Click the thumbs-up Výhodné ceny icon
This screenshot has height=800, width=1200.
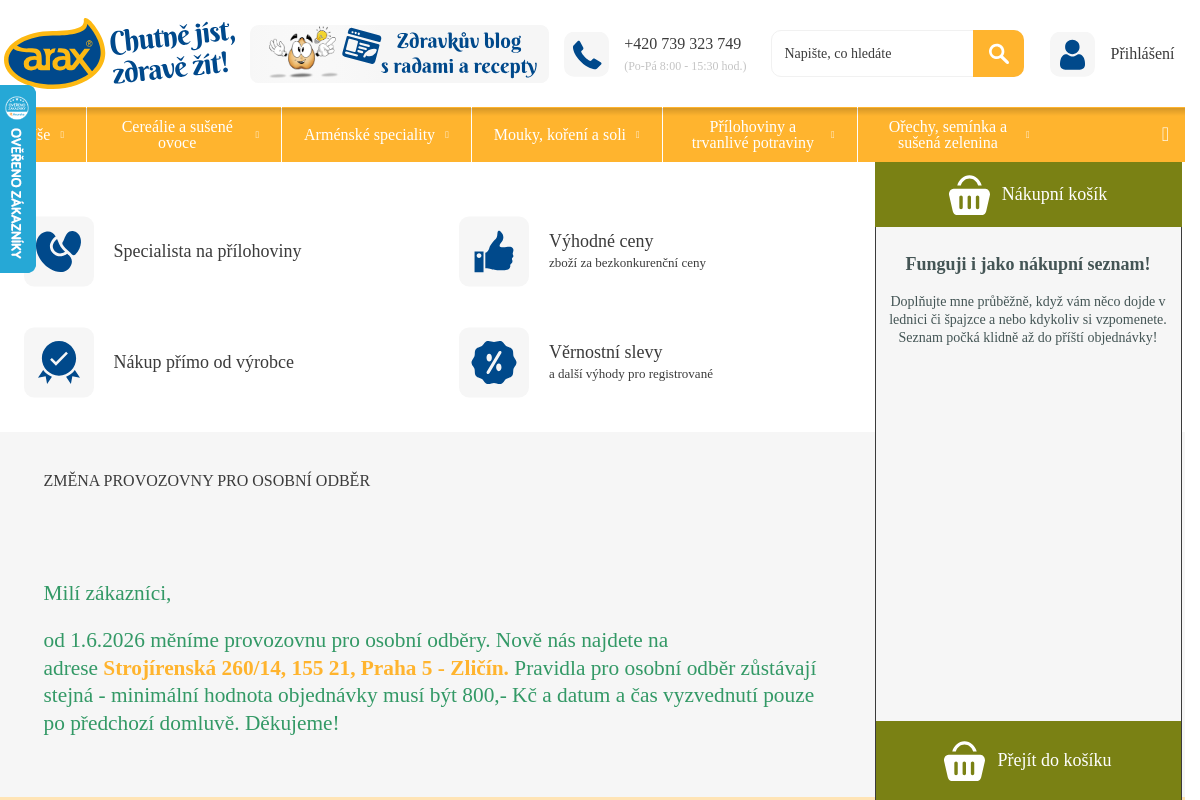pyautogui.click(x=494, y=252)
